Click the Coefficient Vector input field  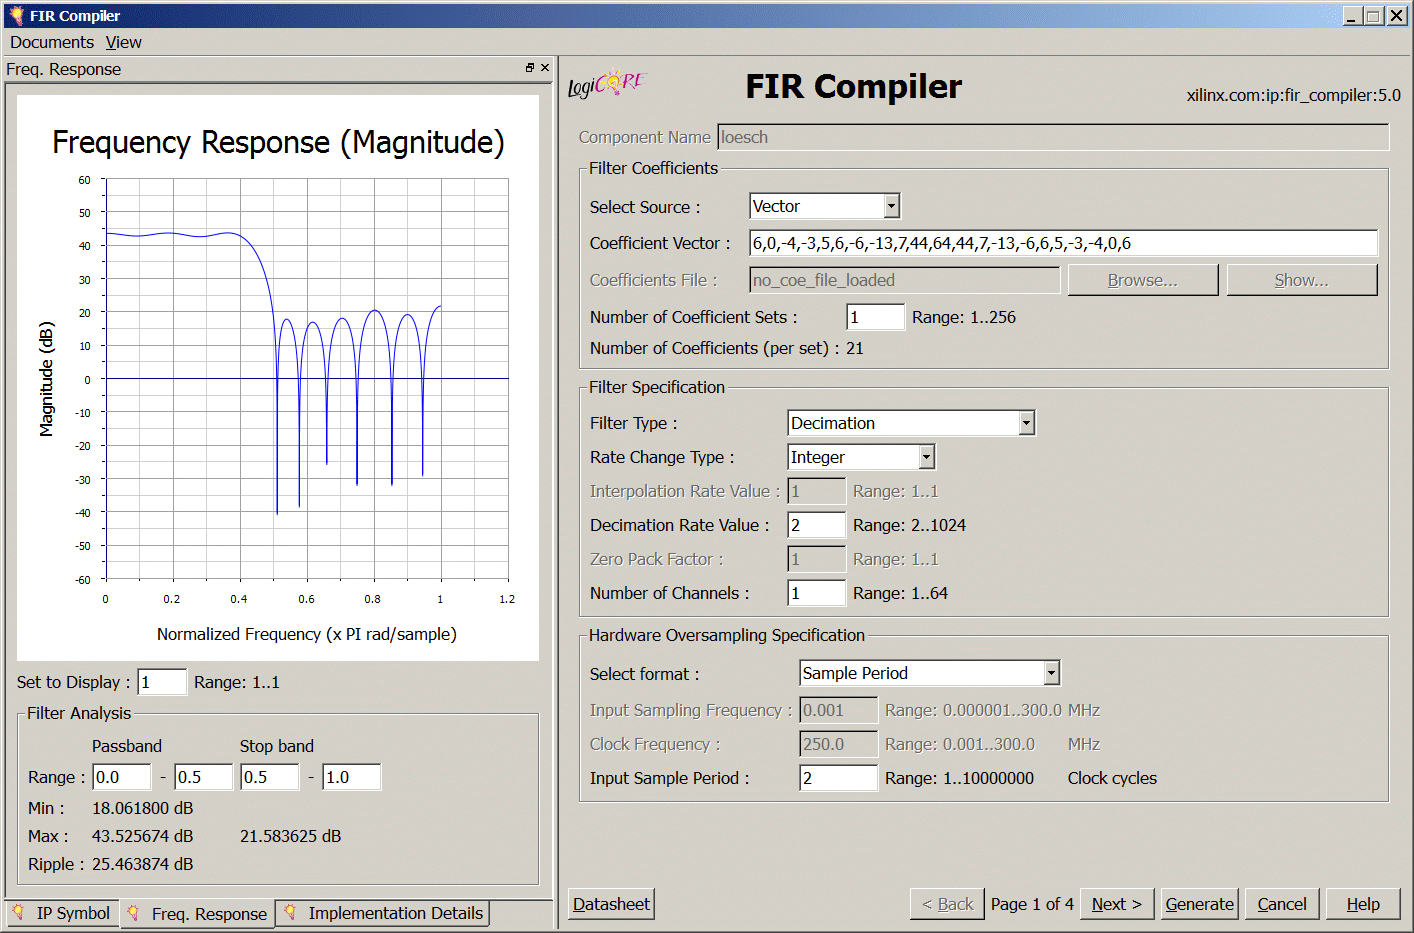(x=1064, y=243)
